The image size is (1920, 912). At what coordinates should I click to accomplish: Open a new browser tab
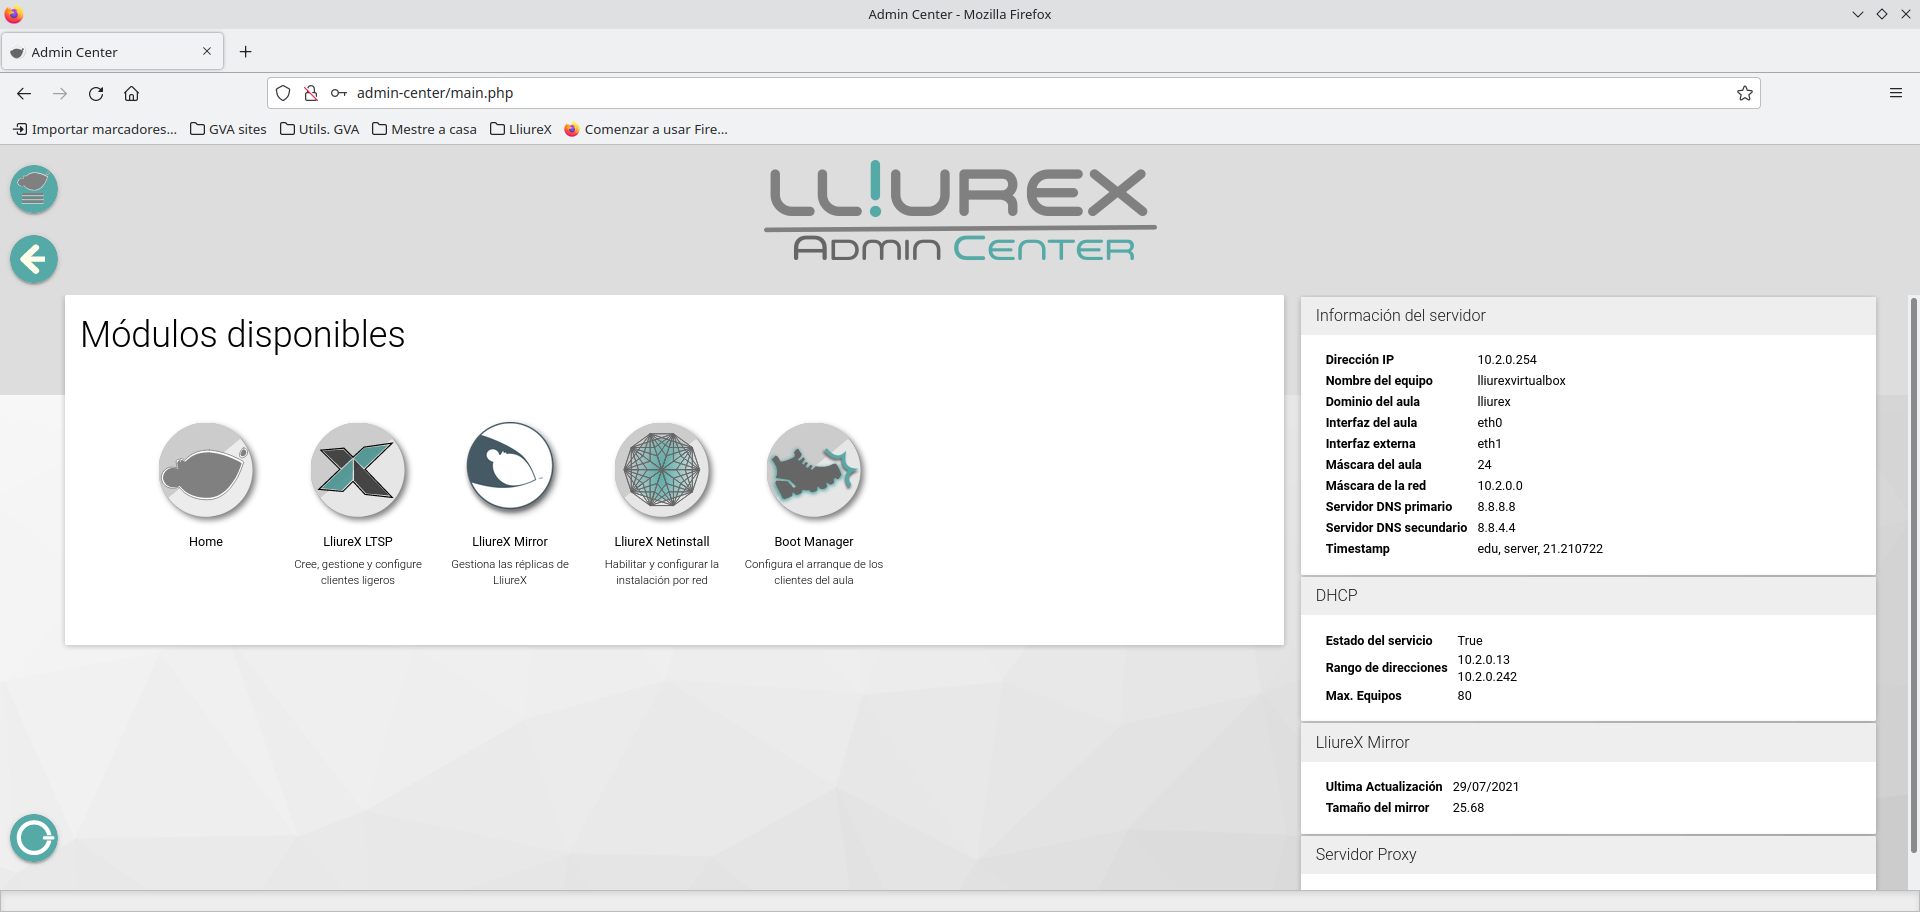point(246,52)
